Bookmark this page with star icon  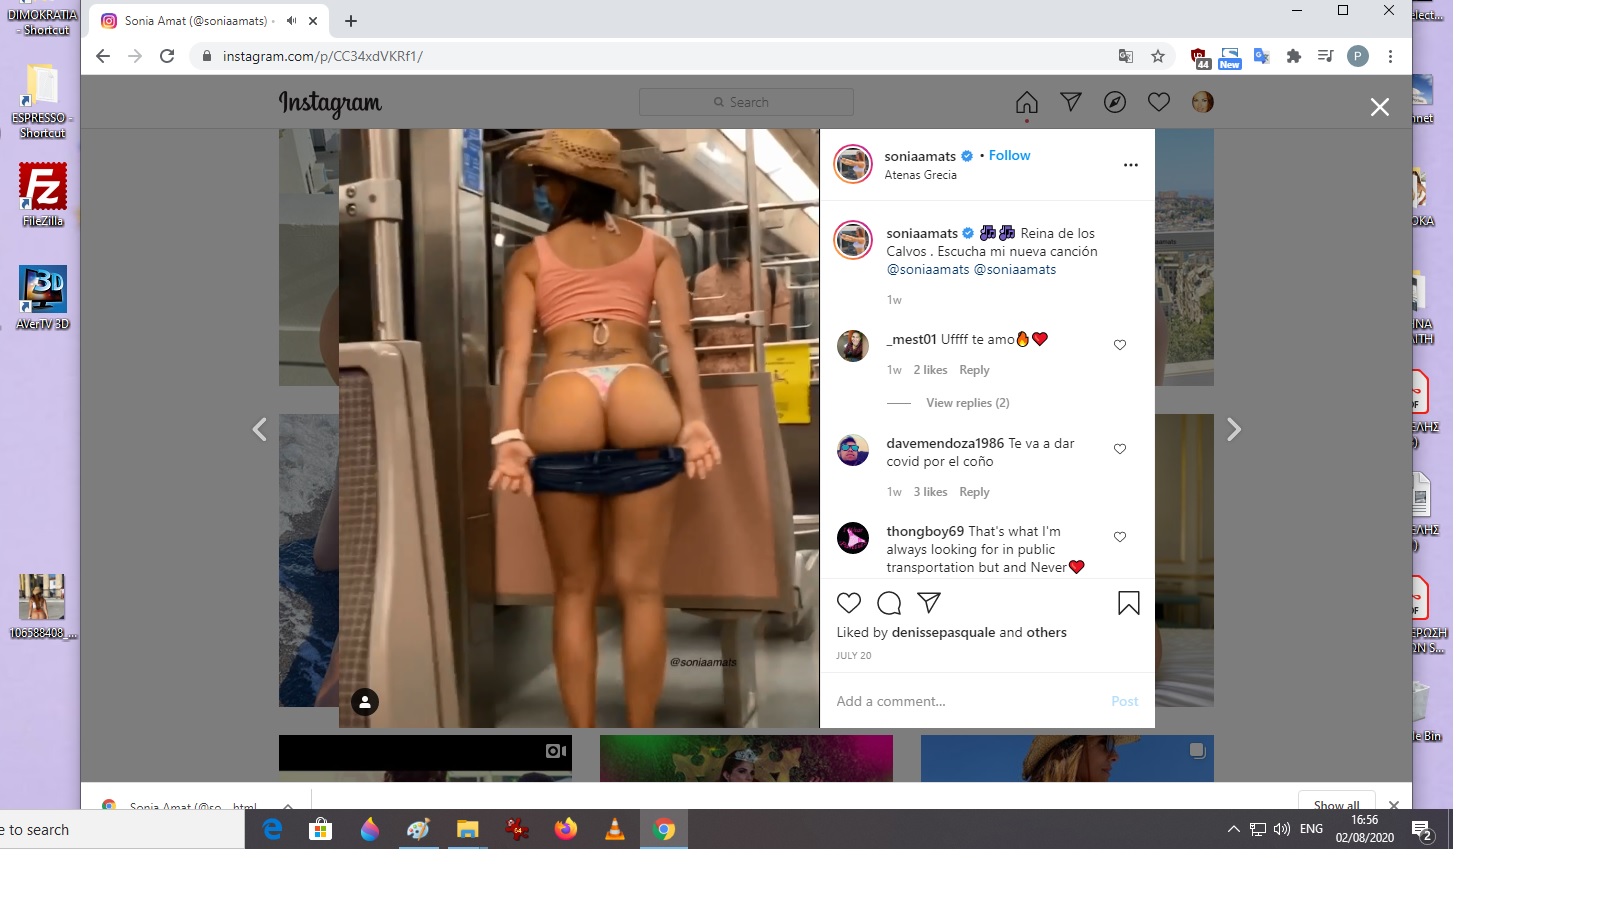tap(1158, 56)
